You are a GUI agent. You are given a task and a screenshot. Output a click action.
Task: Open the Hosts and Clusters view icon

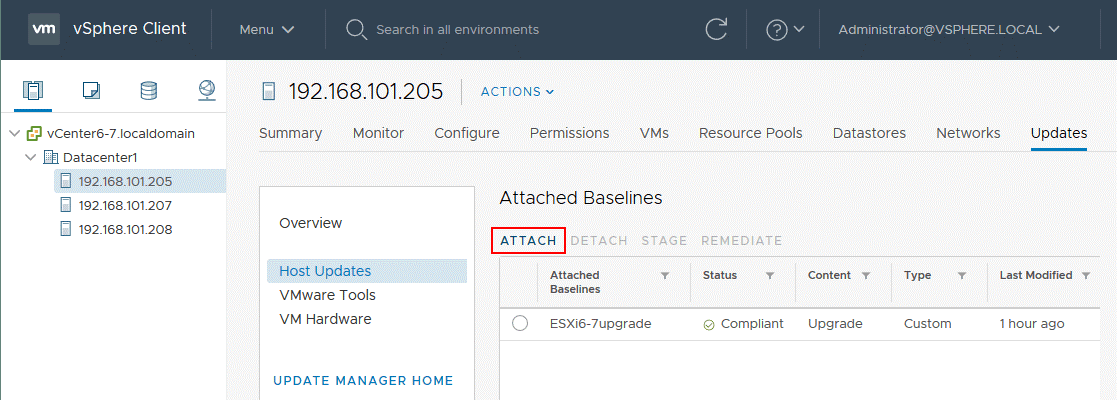point(33,91)
